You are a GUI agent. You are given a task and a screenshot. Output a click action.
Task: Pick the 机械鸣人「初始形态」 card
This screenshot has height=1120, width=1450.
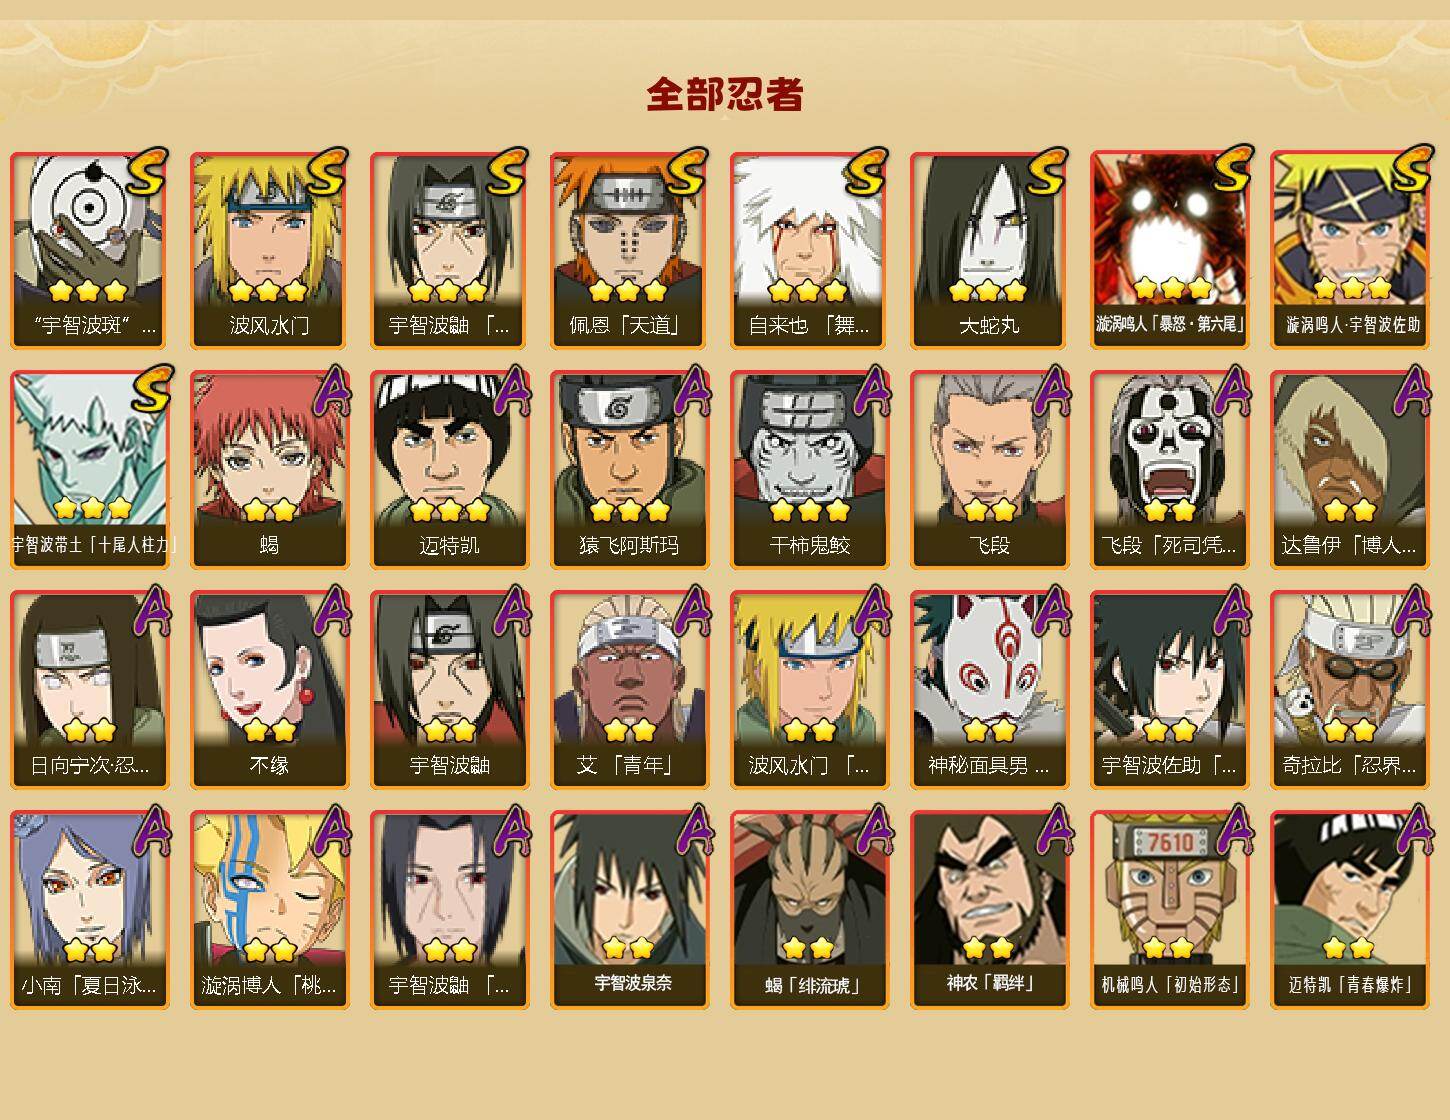point(1169,910)
